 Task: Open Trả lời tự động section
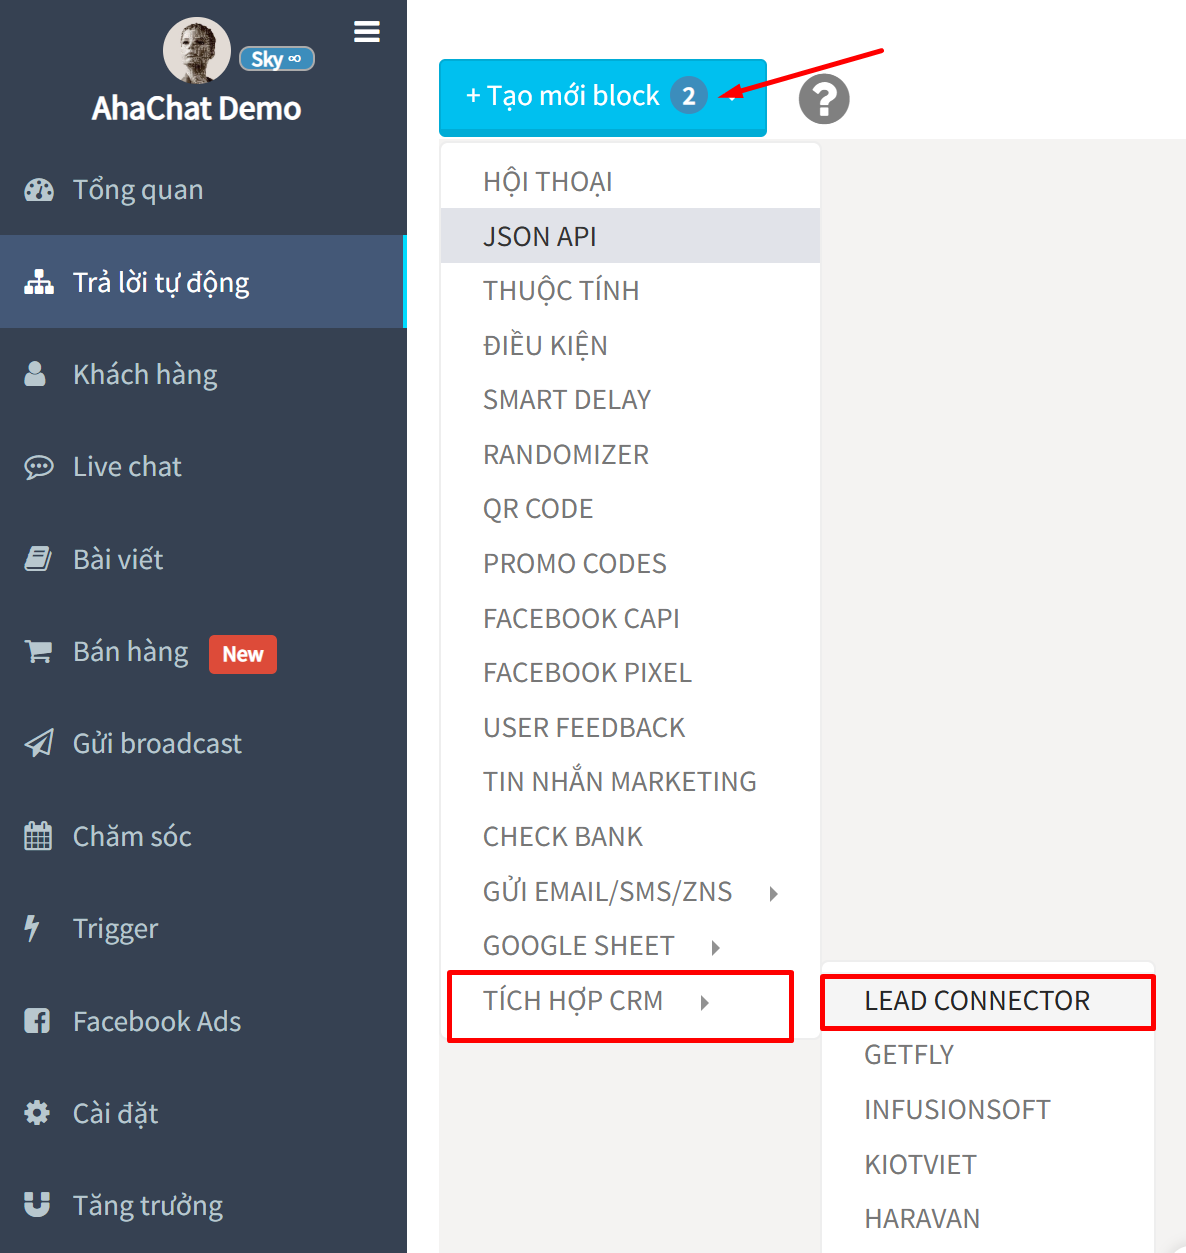(x=203, y=282)
